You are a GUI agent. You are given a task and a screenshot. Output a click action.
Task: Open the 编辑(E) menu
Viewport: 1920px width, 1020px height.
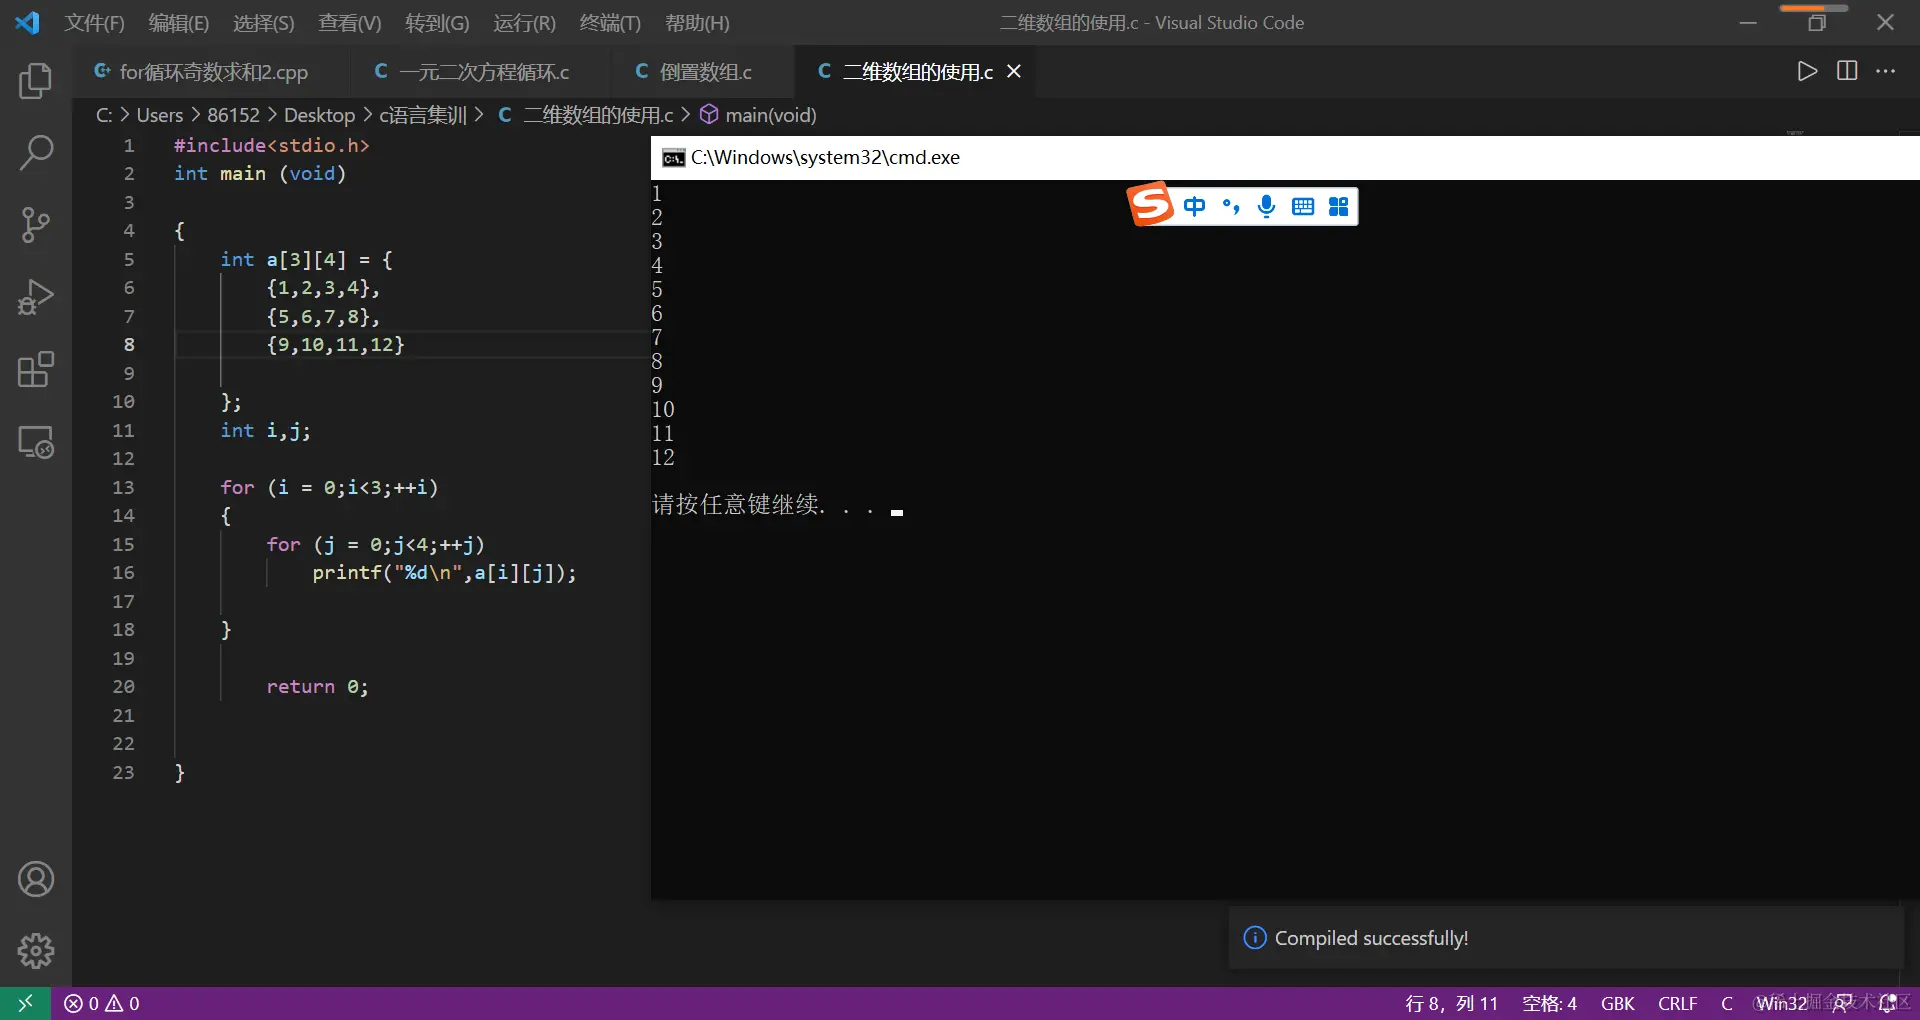[x=179, y=23]
